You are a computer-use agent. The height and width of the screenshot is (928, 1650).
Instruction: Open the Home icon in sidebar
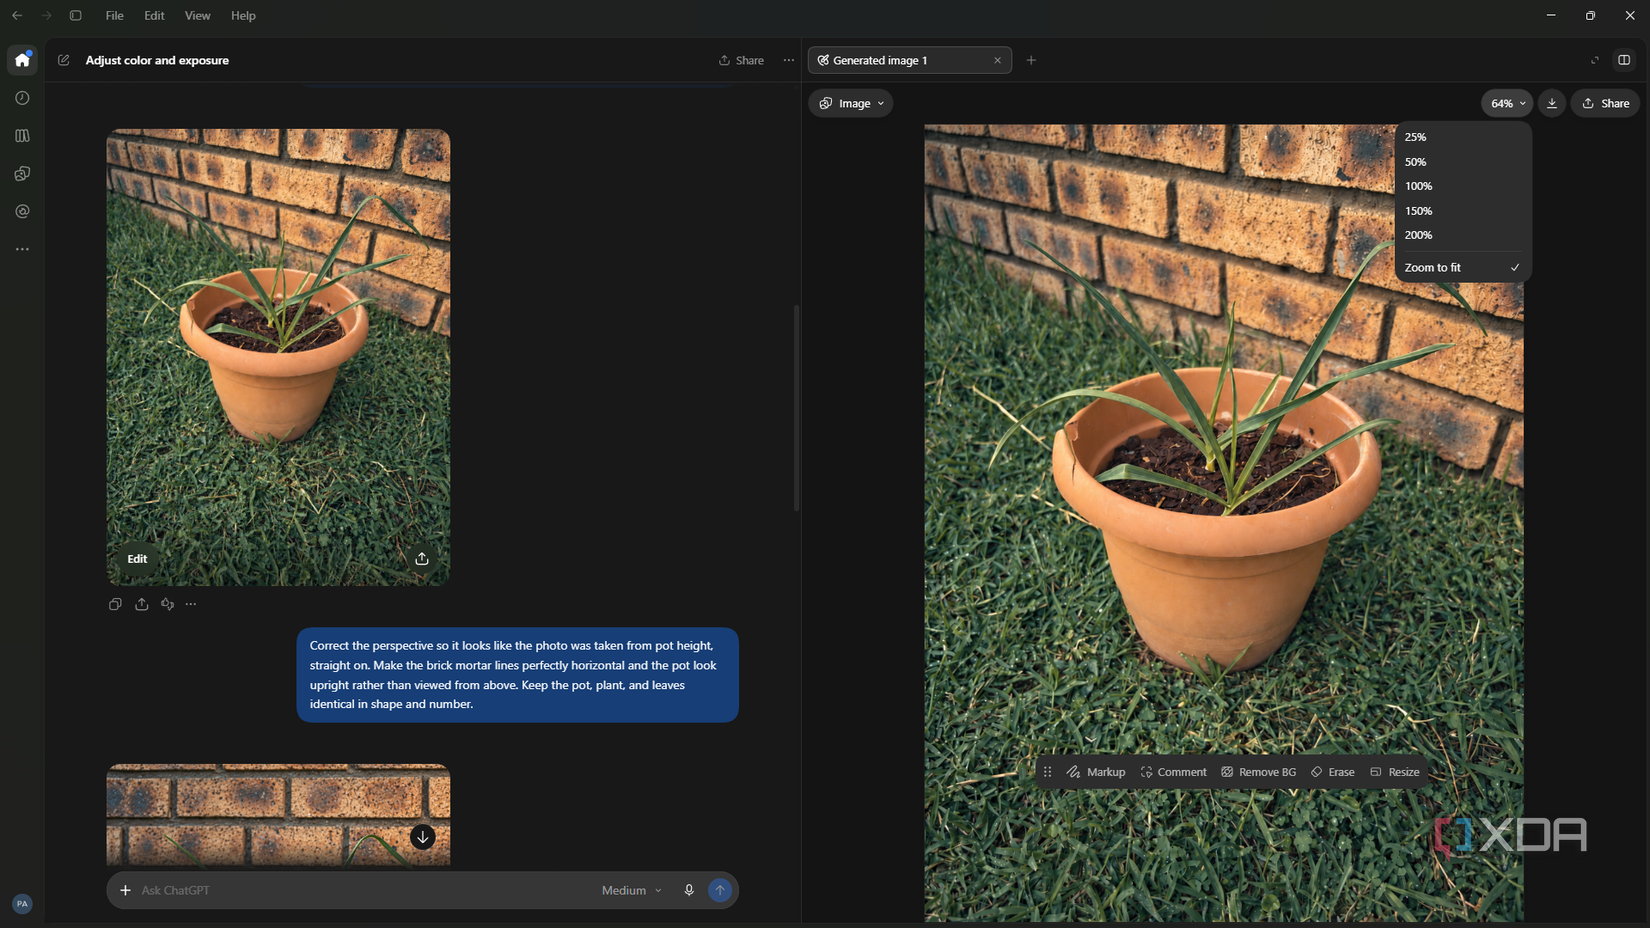point(22,60)
